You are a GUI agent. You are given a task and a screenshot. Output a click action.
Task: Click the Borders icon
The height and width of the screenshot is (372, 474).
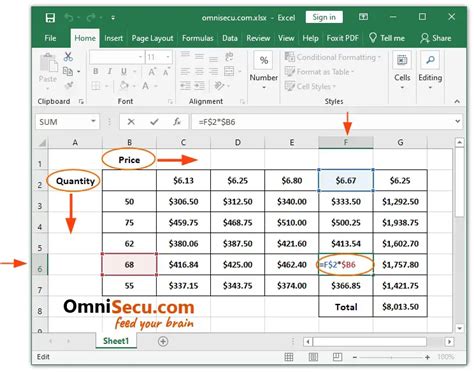(96, 86)
